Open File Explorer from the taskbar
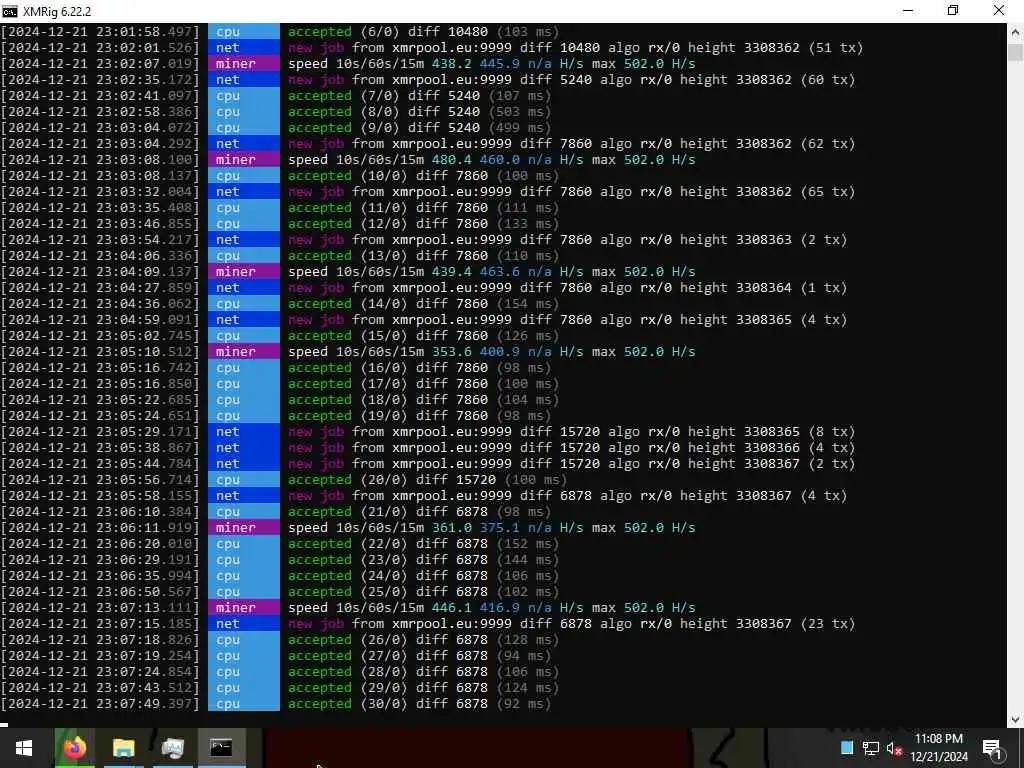The width and height of the screenshot is (1024, 768). 123,748
